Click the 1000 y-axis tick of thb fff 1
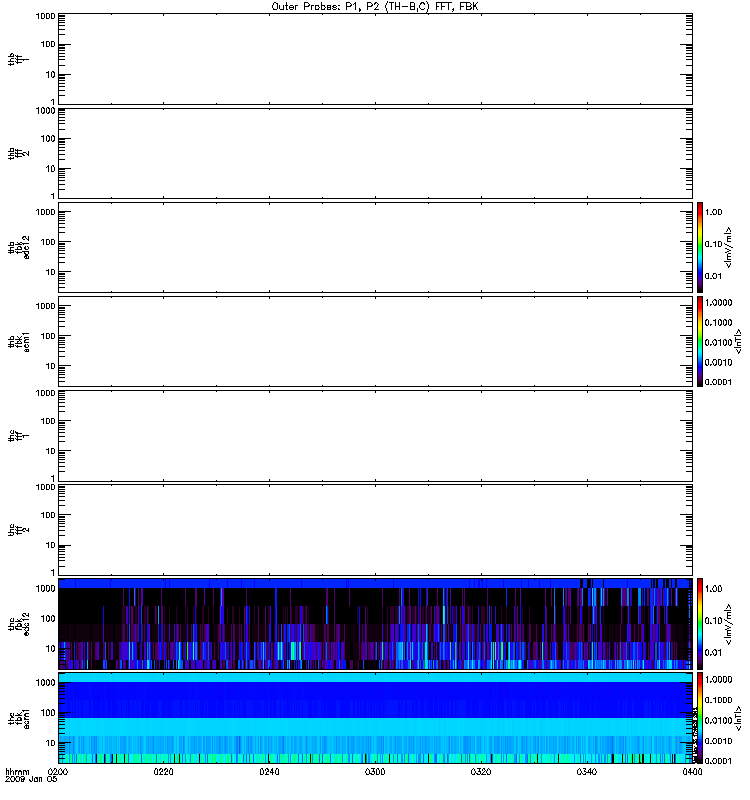The height and width of the screenshot is (800, 750). (45, 16)
